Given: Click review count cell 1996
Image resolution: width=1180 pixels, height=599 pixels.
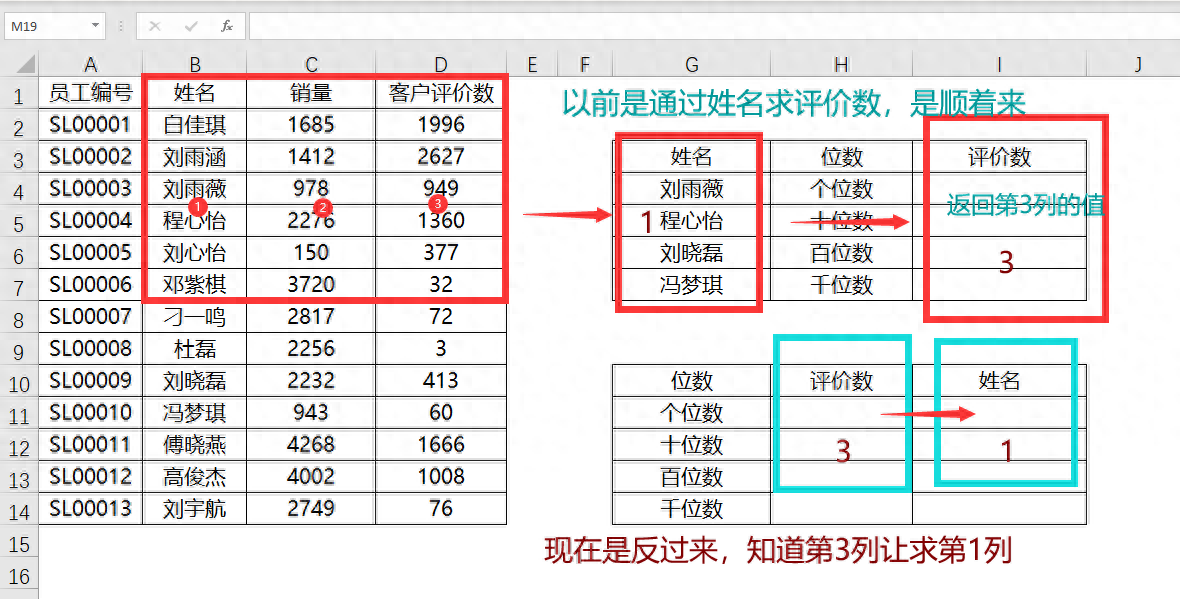Looking at the screenshot, I should (441, 124).
